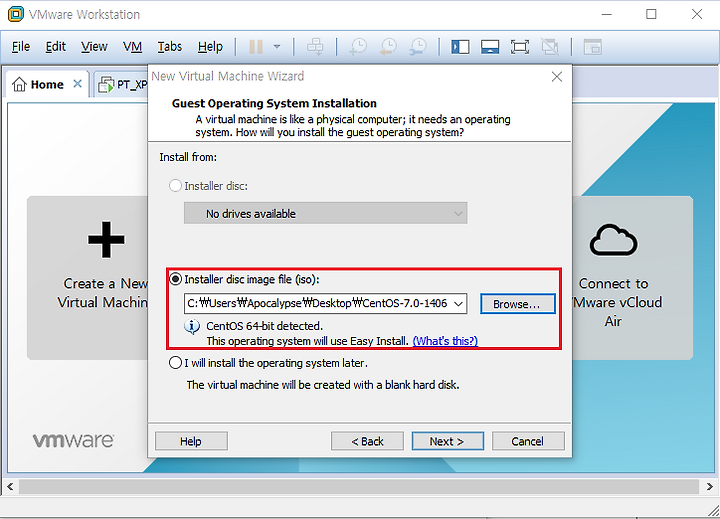Screen dimensions: 720x519
Task: Click the PT_XP tab VM icon
Action: coord(106,85)
